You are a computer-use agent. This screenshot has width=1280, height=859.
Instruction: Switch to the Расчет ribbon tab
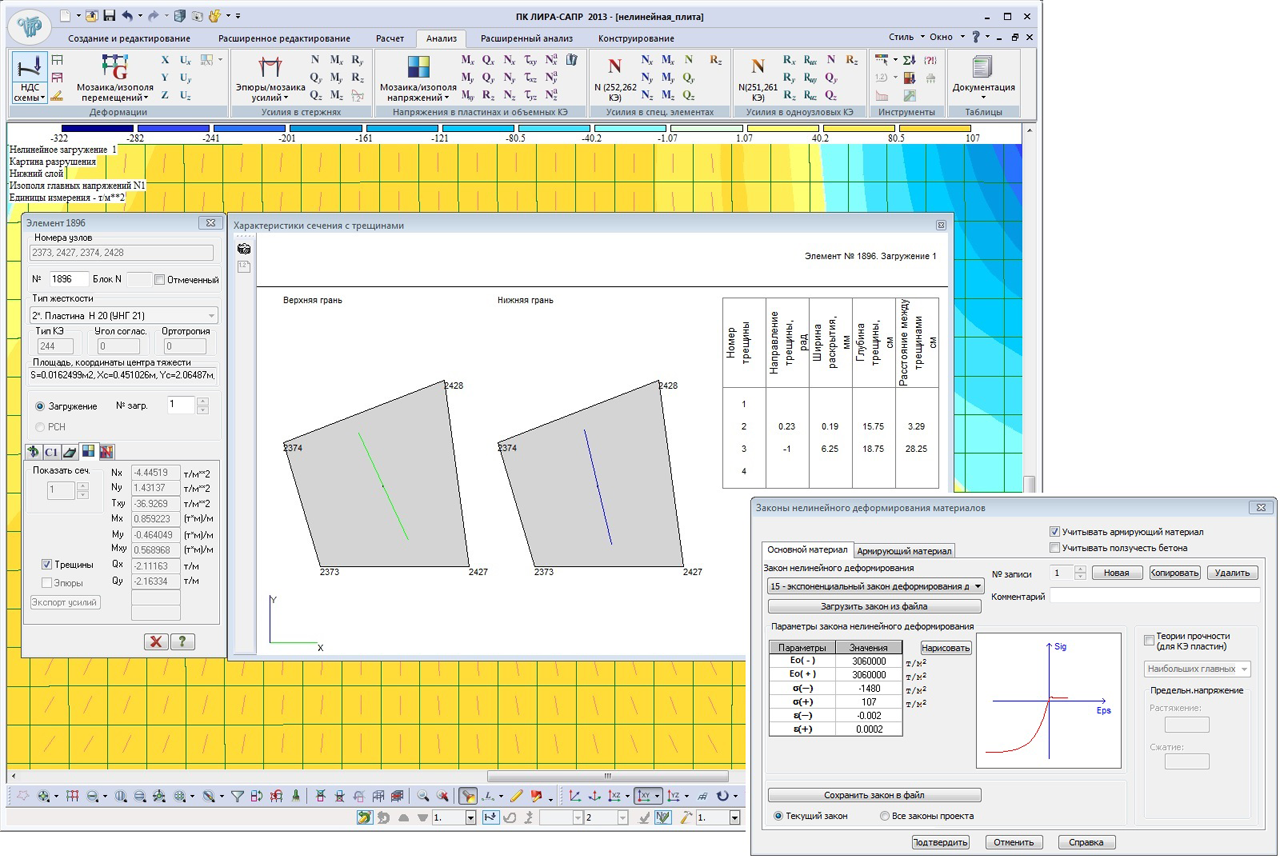pos(389,38)
